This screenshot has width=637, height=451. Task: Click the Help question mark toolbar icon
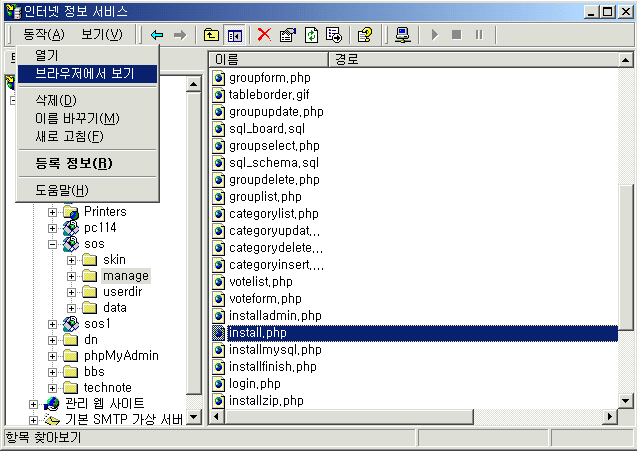pos(365,34)
